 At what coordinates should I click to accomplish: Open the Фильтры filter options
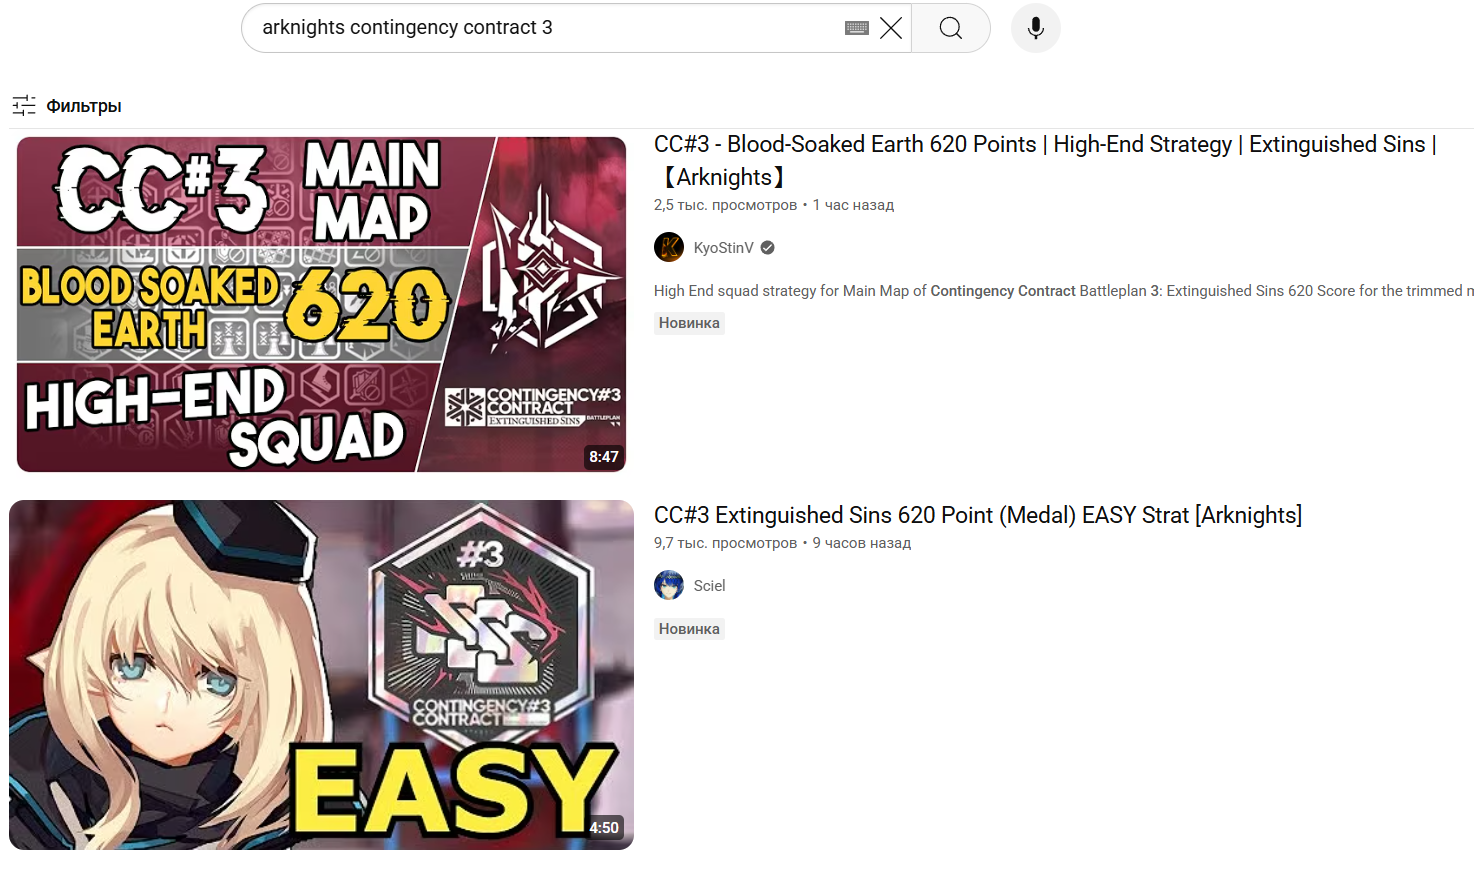pyautogui.click(x=84, y=106)
